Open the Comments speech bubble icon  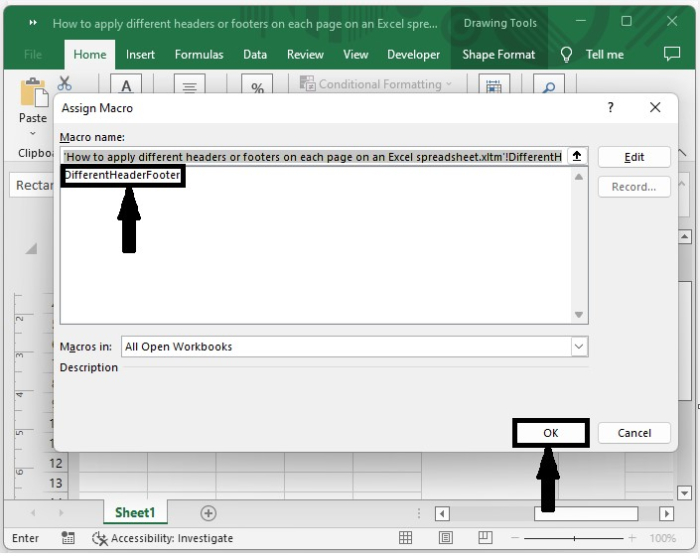point(671,54)
